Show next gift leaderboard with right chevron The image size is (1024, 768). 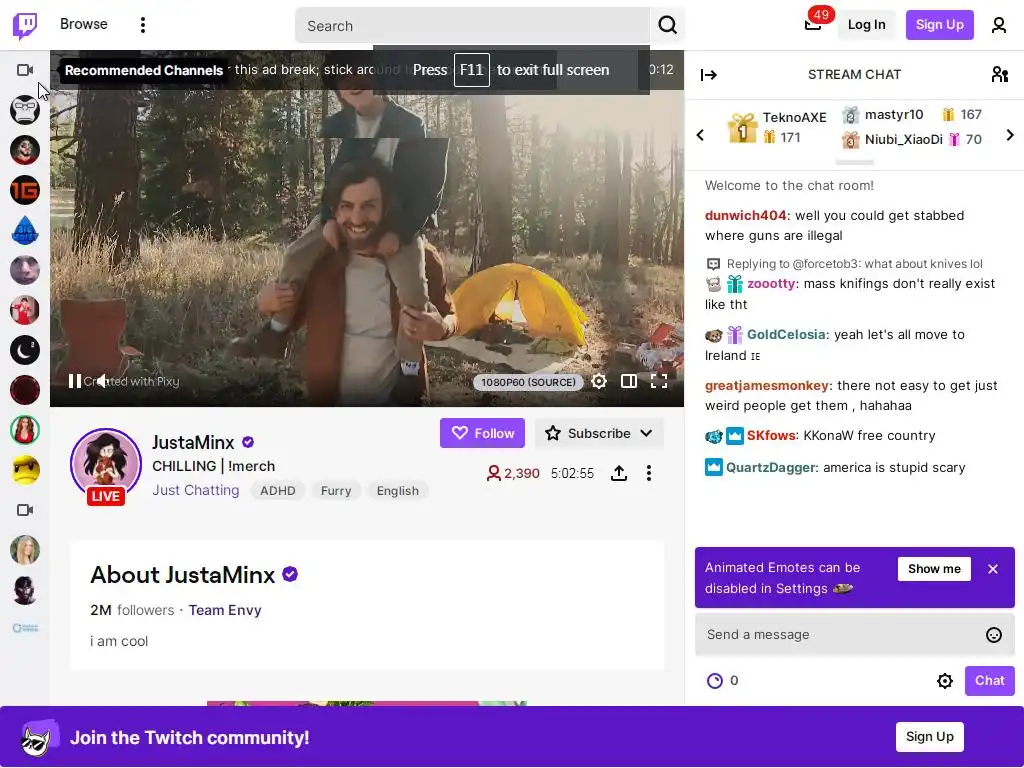pyautogui.click(x=1010, y=135)
